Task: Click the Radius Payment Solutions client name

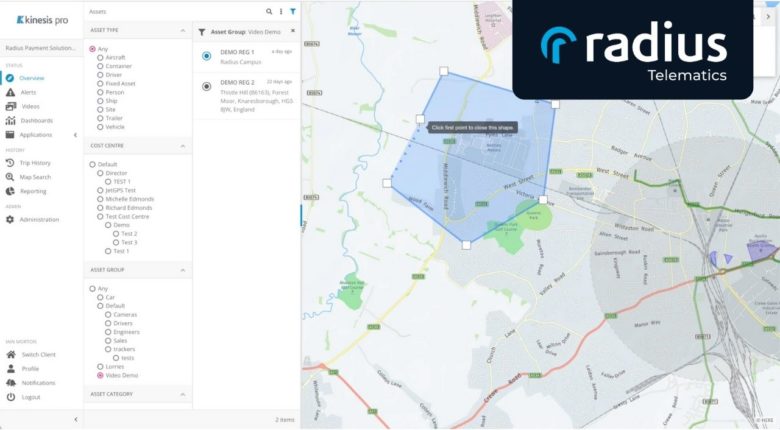Action: pos(41,48)
